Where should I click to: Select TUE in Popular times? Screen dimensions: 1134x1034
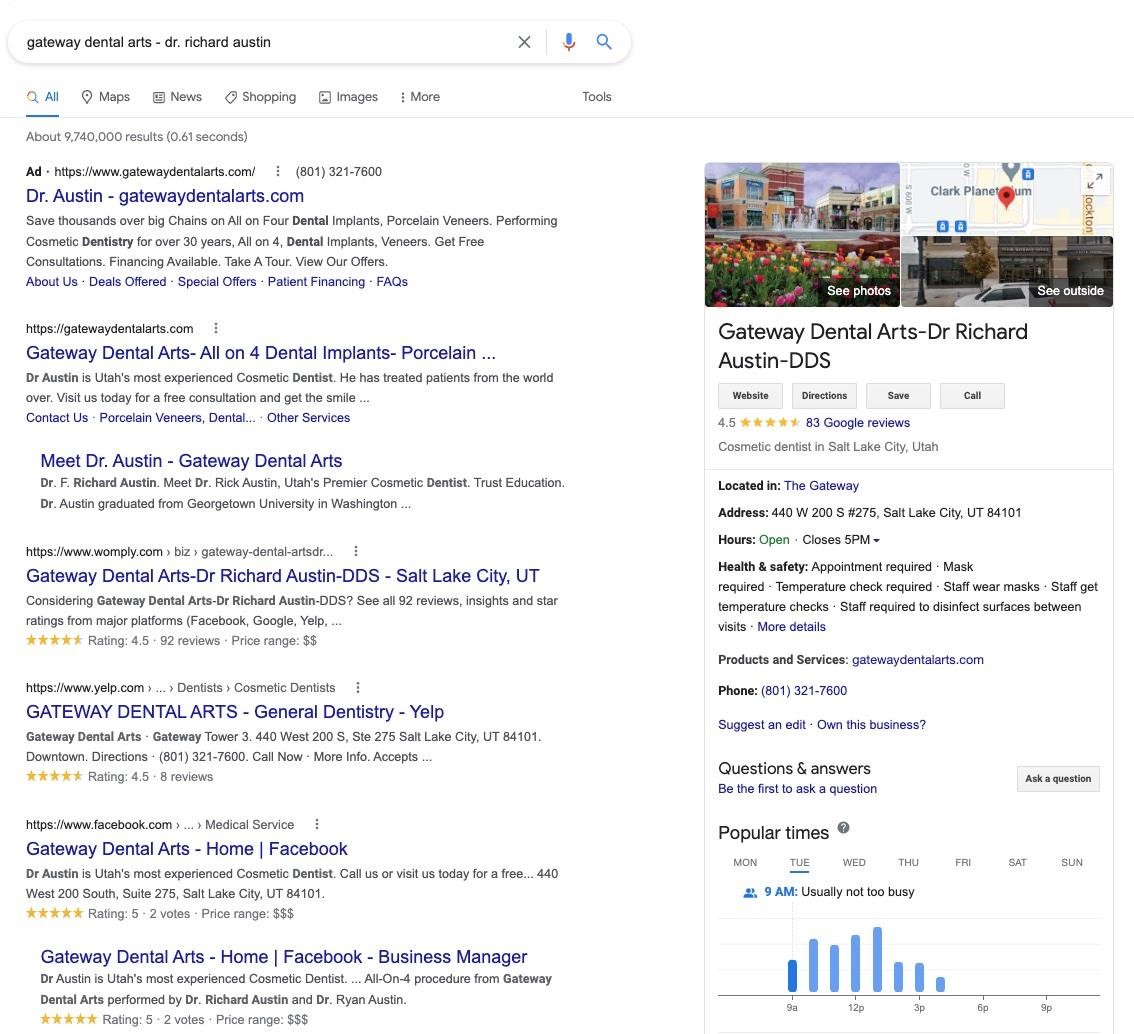pos(799,863)
